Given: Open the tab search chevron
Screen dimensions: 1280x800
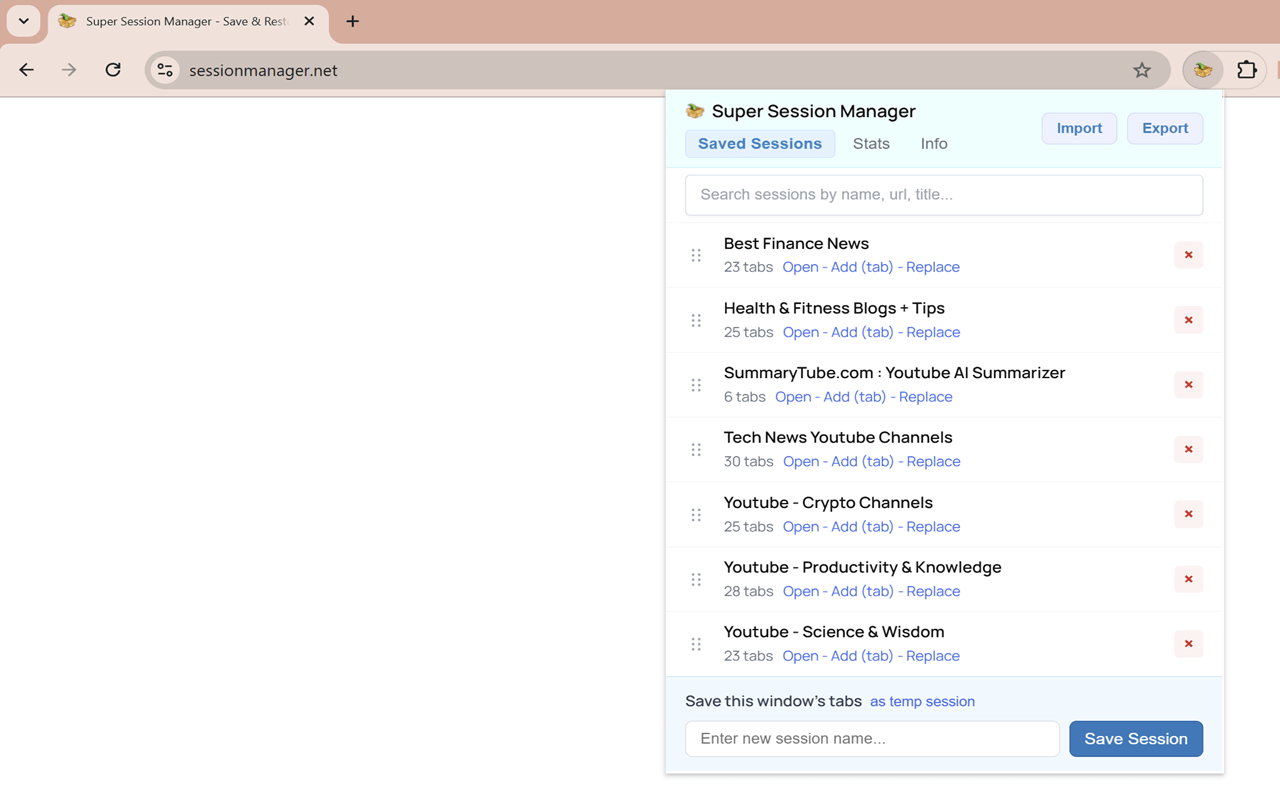Looking at the screenshot, I should 22,20.
